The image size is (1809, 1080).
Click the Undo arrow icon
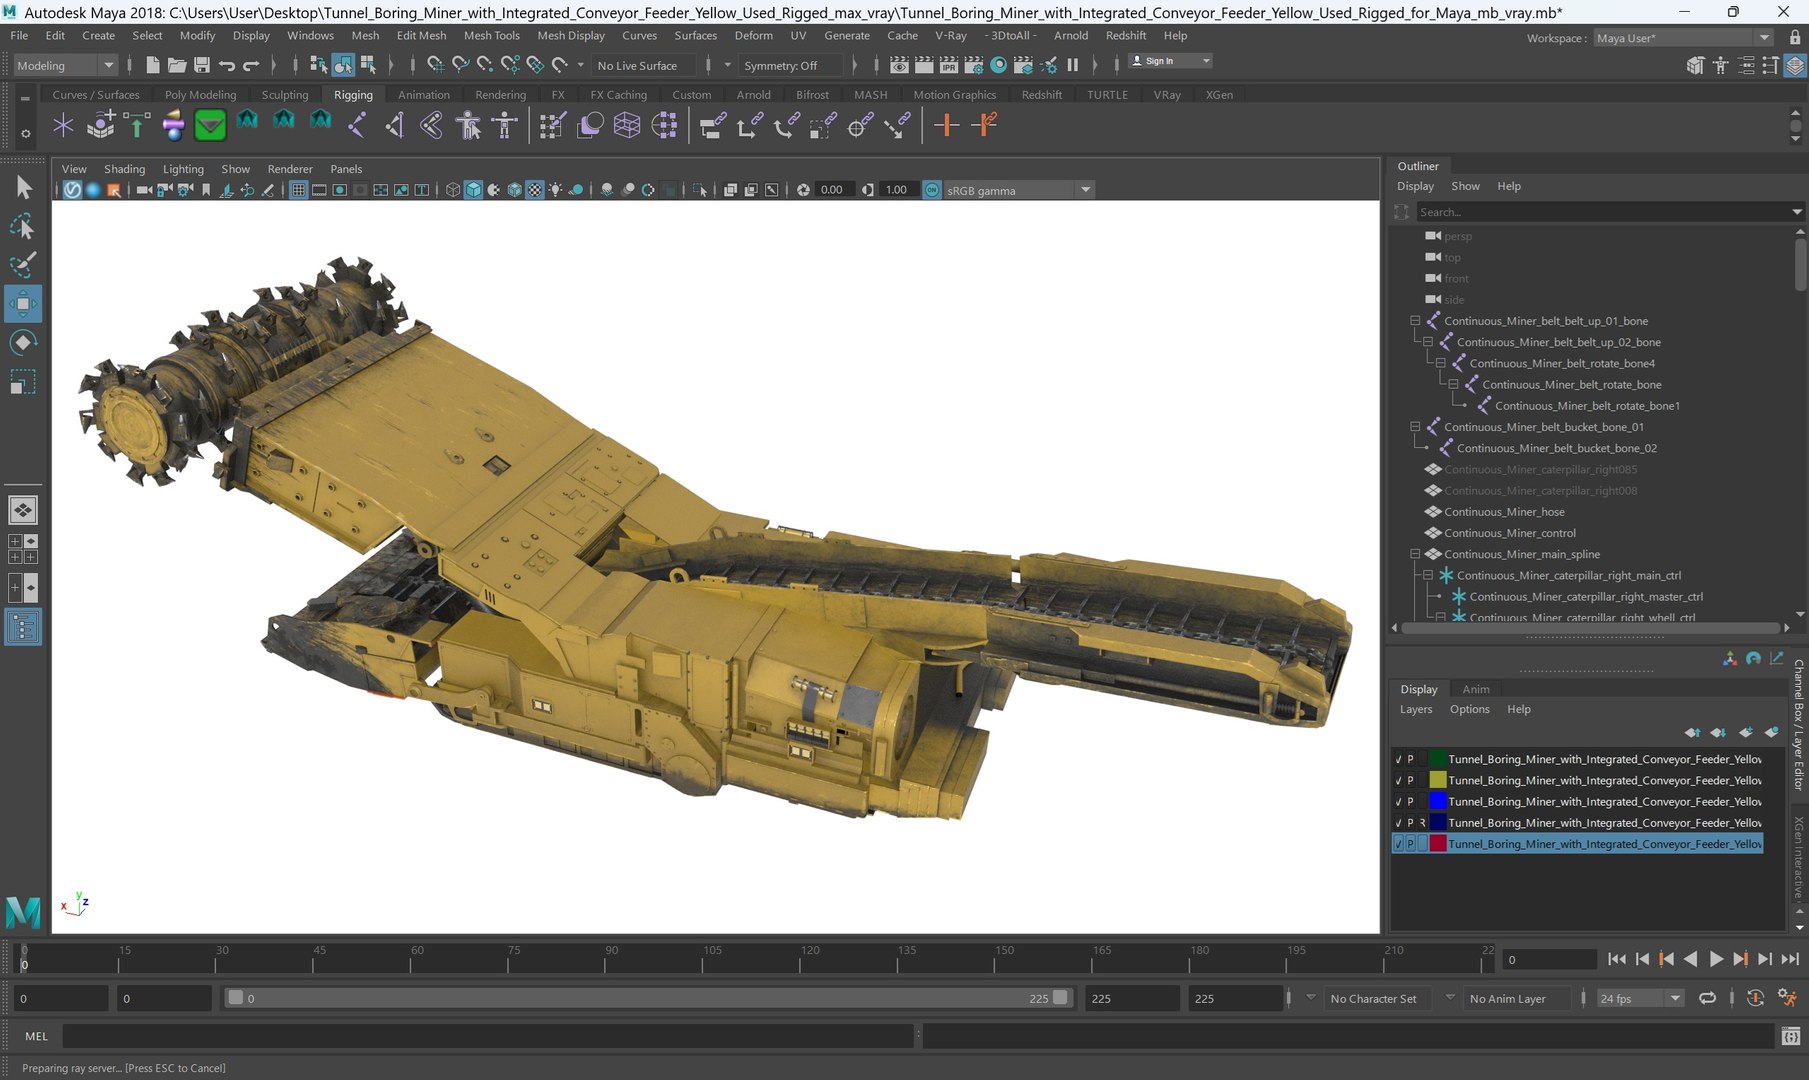click(227, 65)
